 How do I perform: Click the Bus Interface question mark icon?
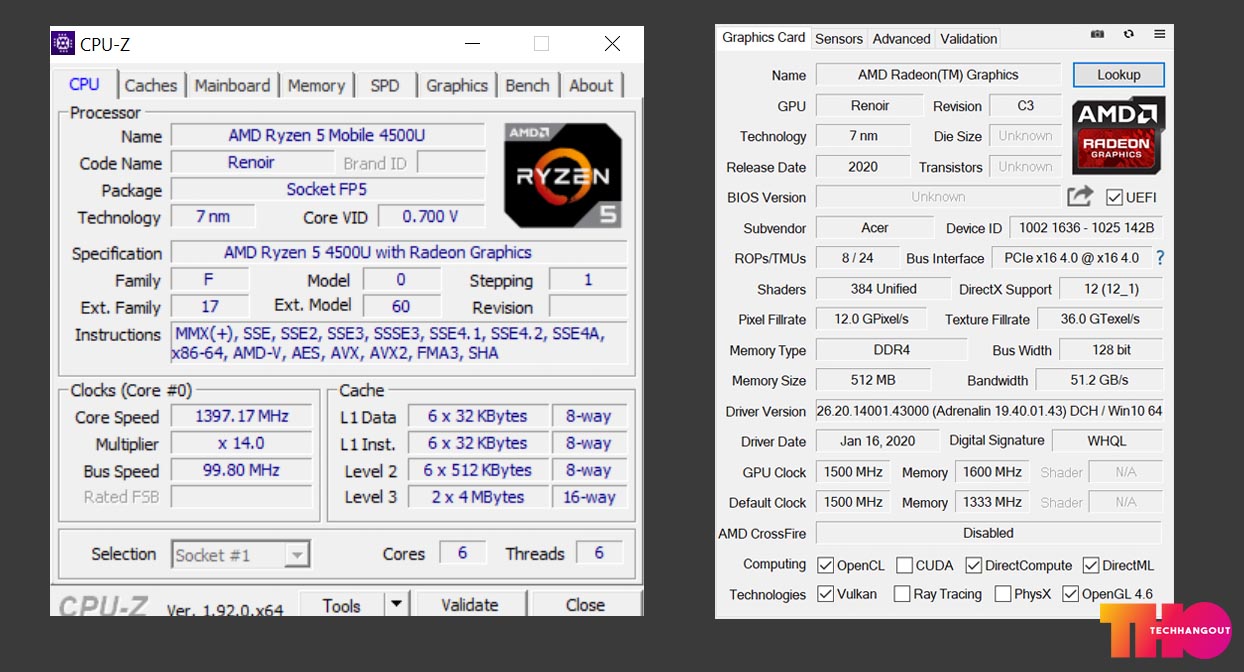coord(1160,258)
